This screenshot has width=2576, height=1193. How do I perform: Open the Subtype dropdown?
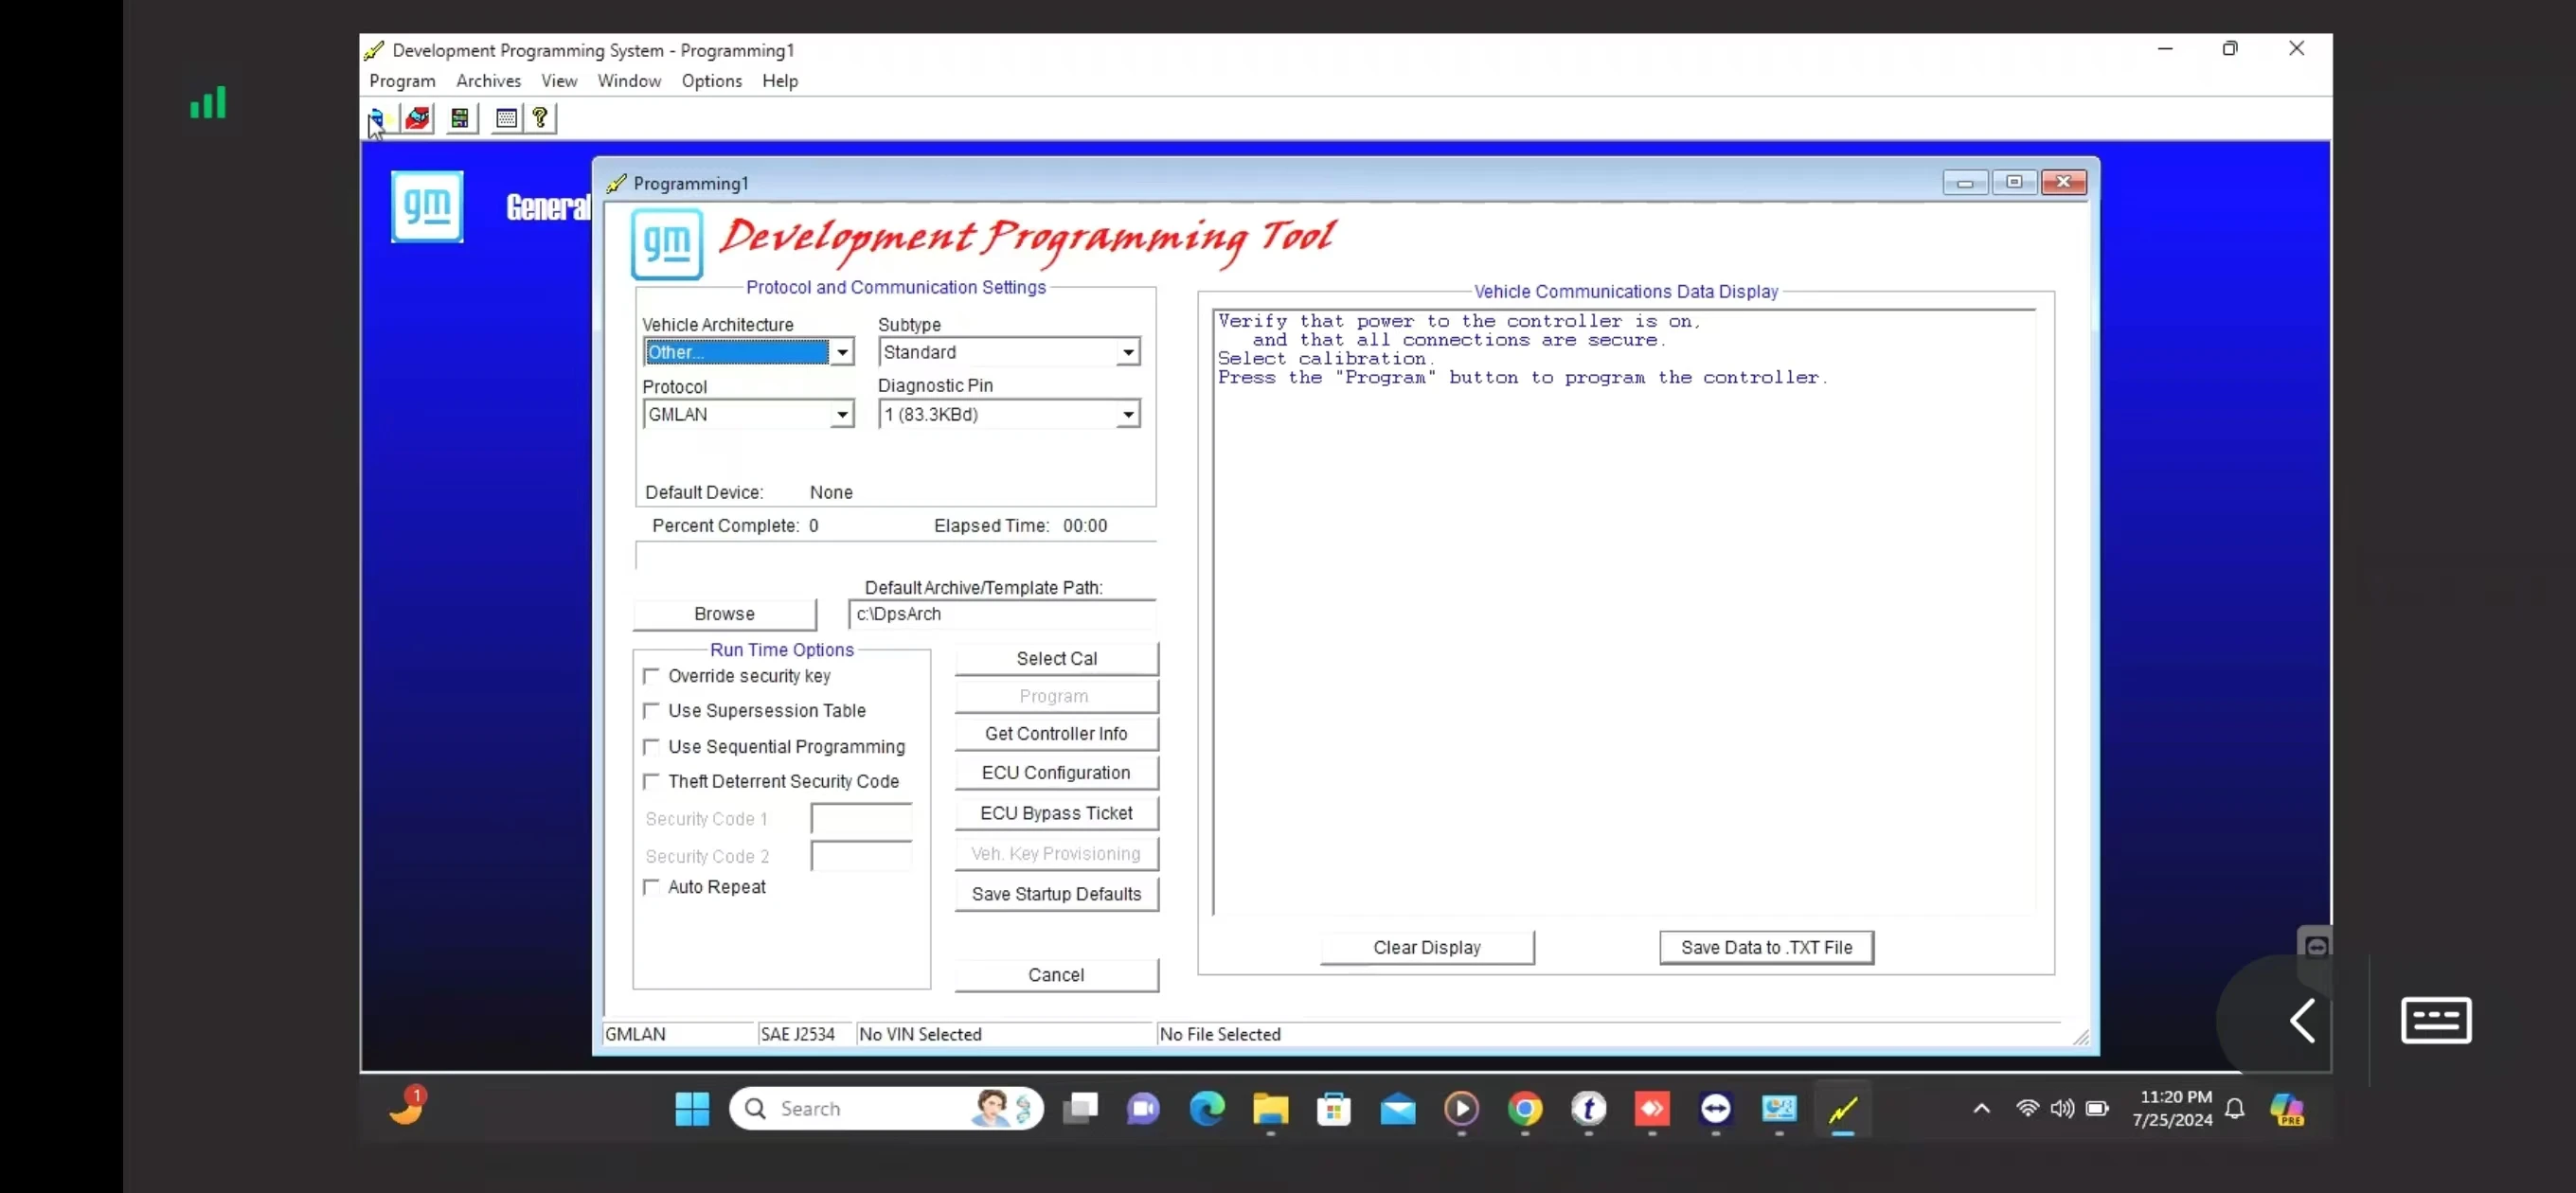[1128, 352]
